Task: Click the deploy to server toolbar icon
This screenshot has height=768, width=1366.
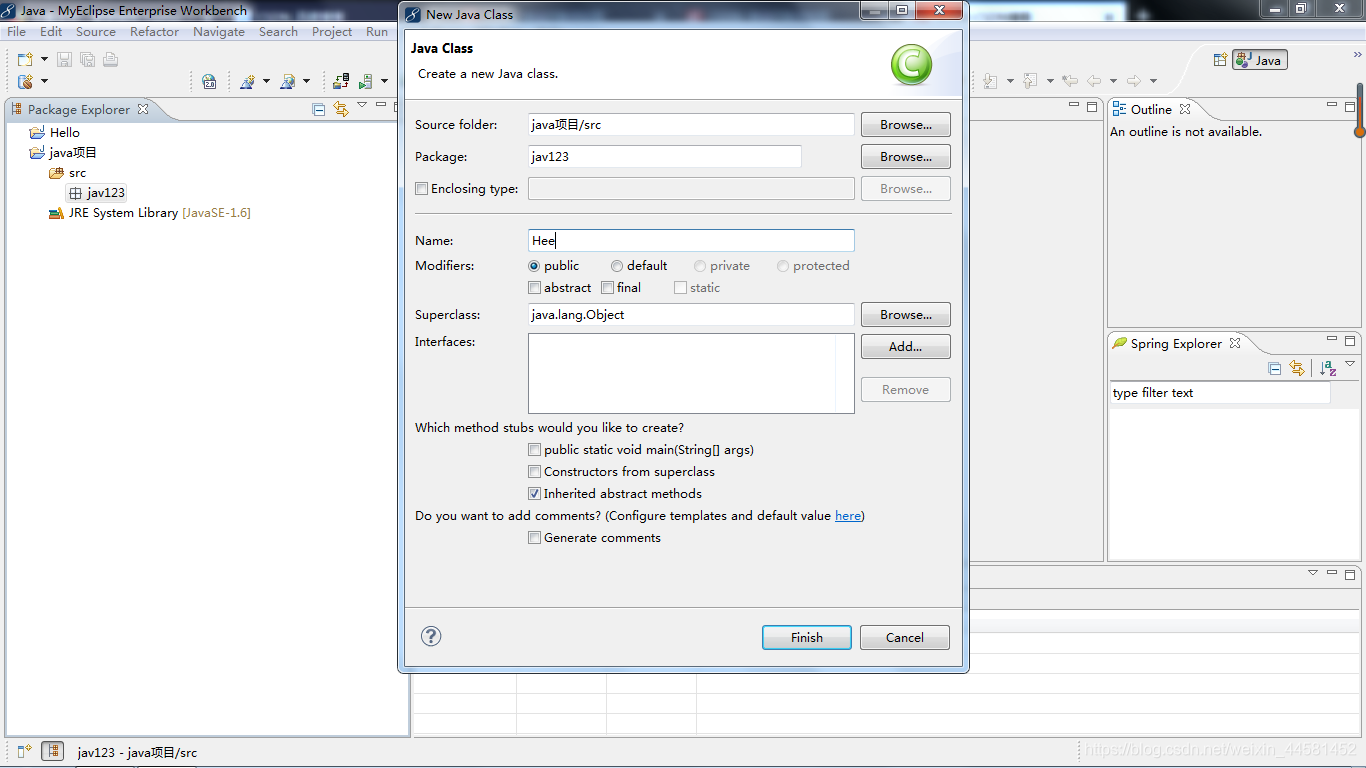Action: point(341,81)
